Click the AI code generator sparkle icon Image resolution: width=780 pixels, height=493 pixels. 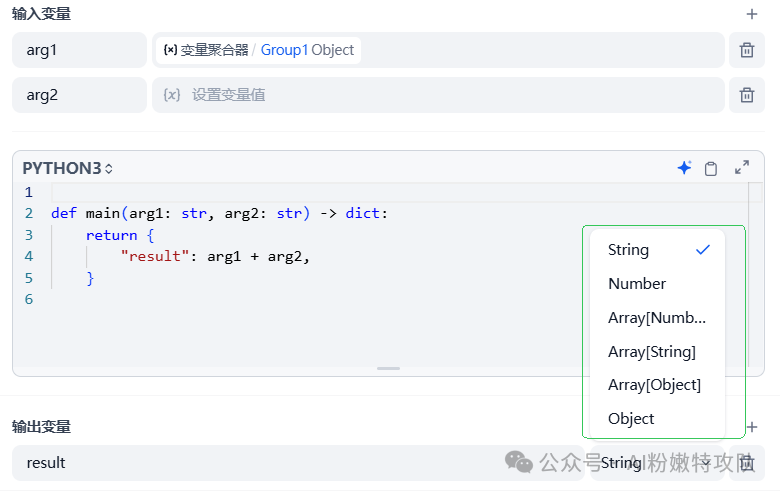coord(684,168)
